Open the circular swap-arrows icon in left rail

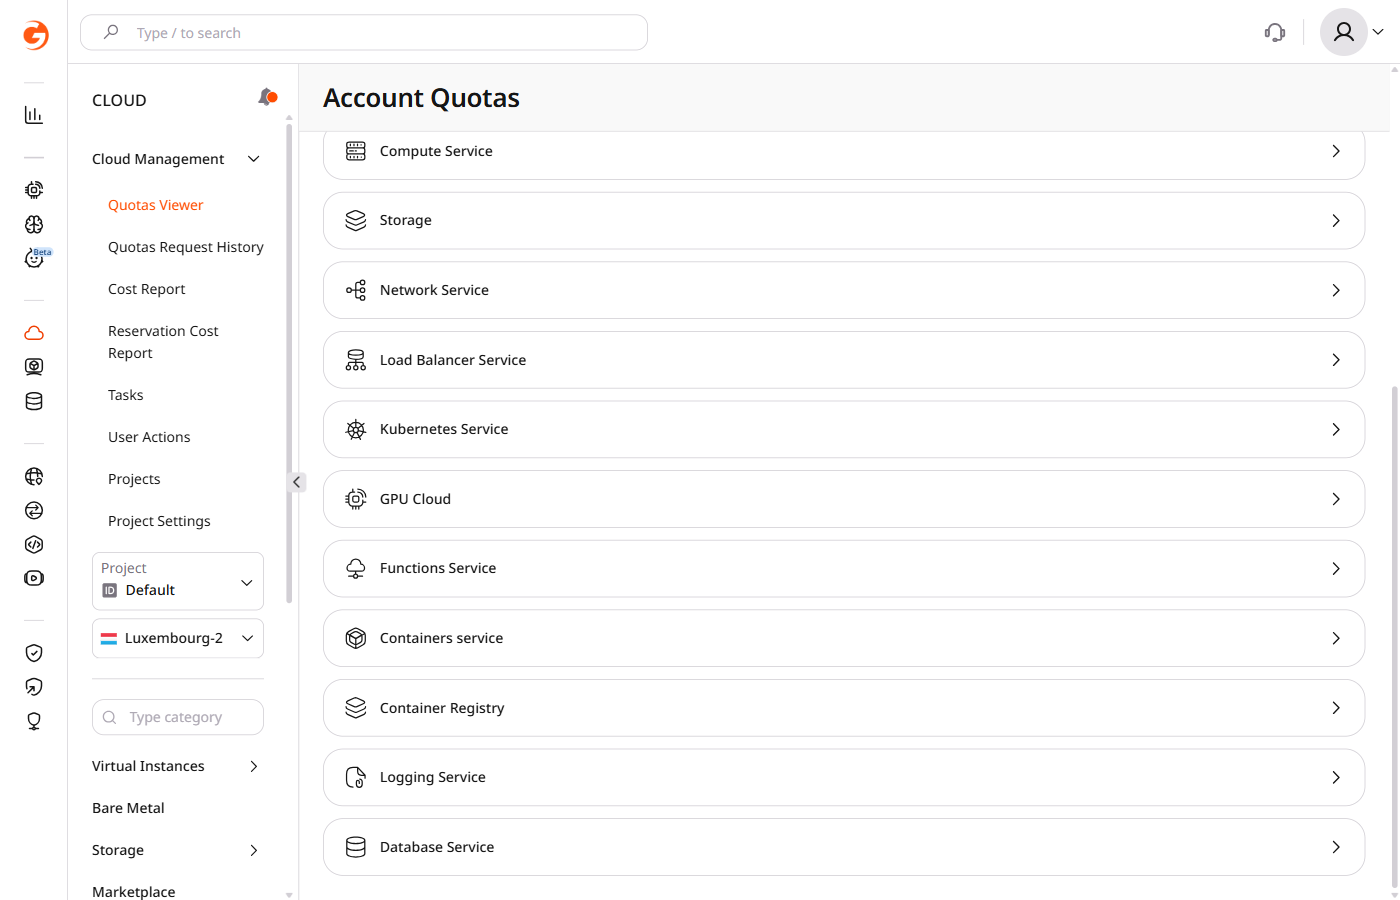34,510
